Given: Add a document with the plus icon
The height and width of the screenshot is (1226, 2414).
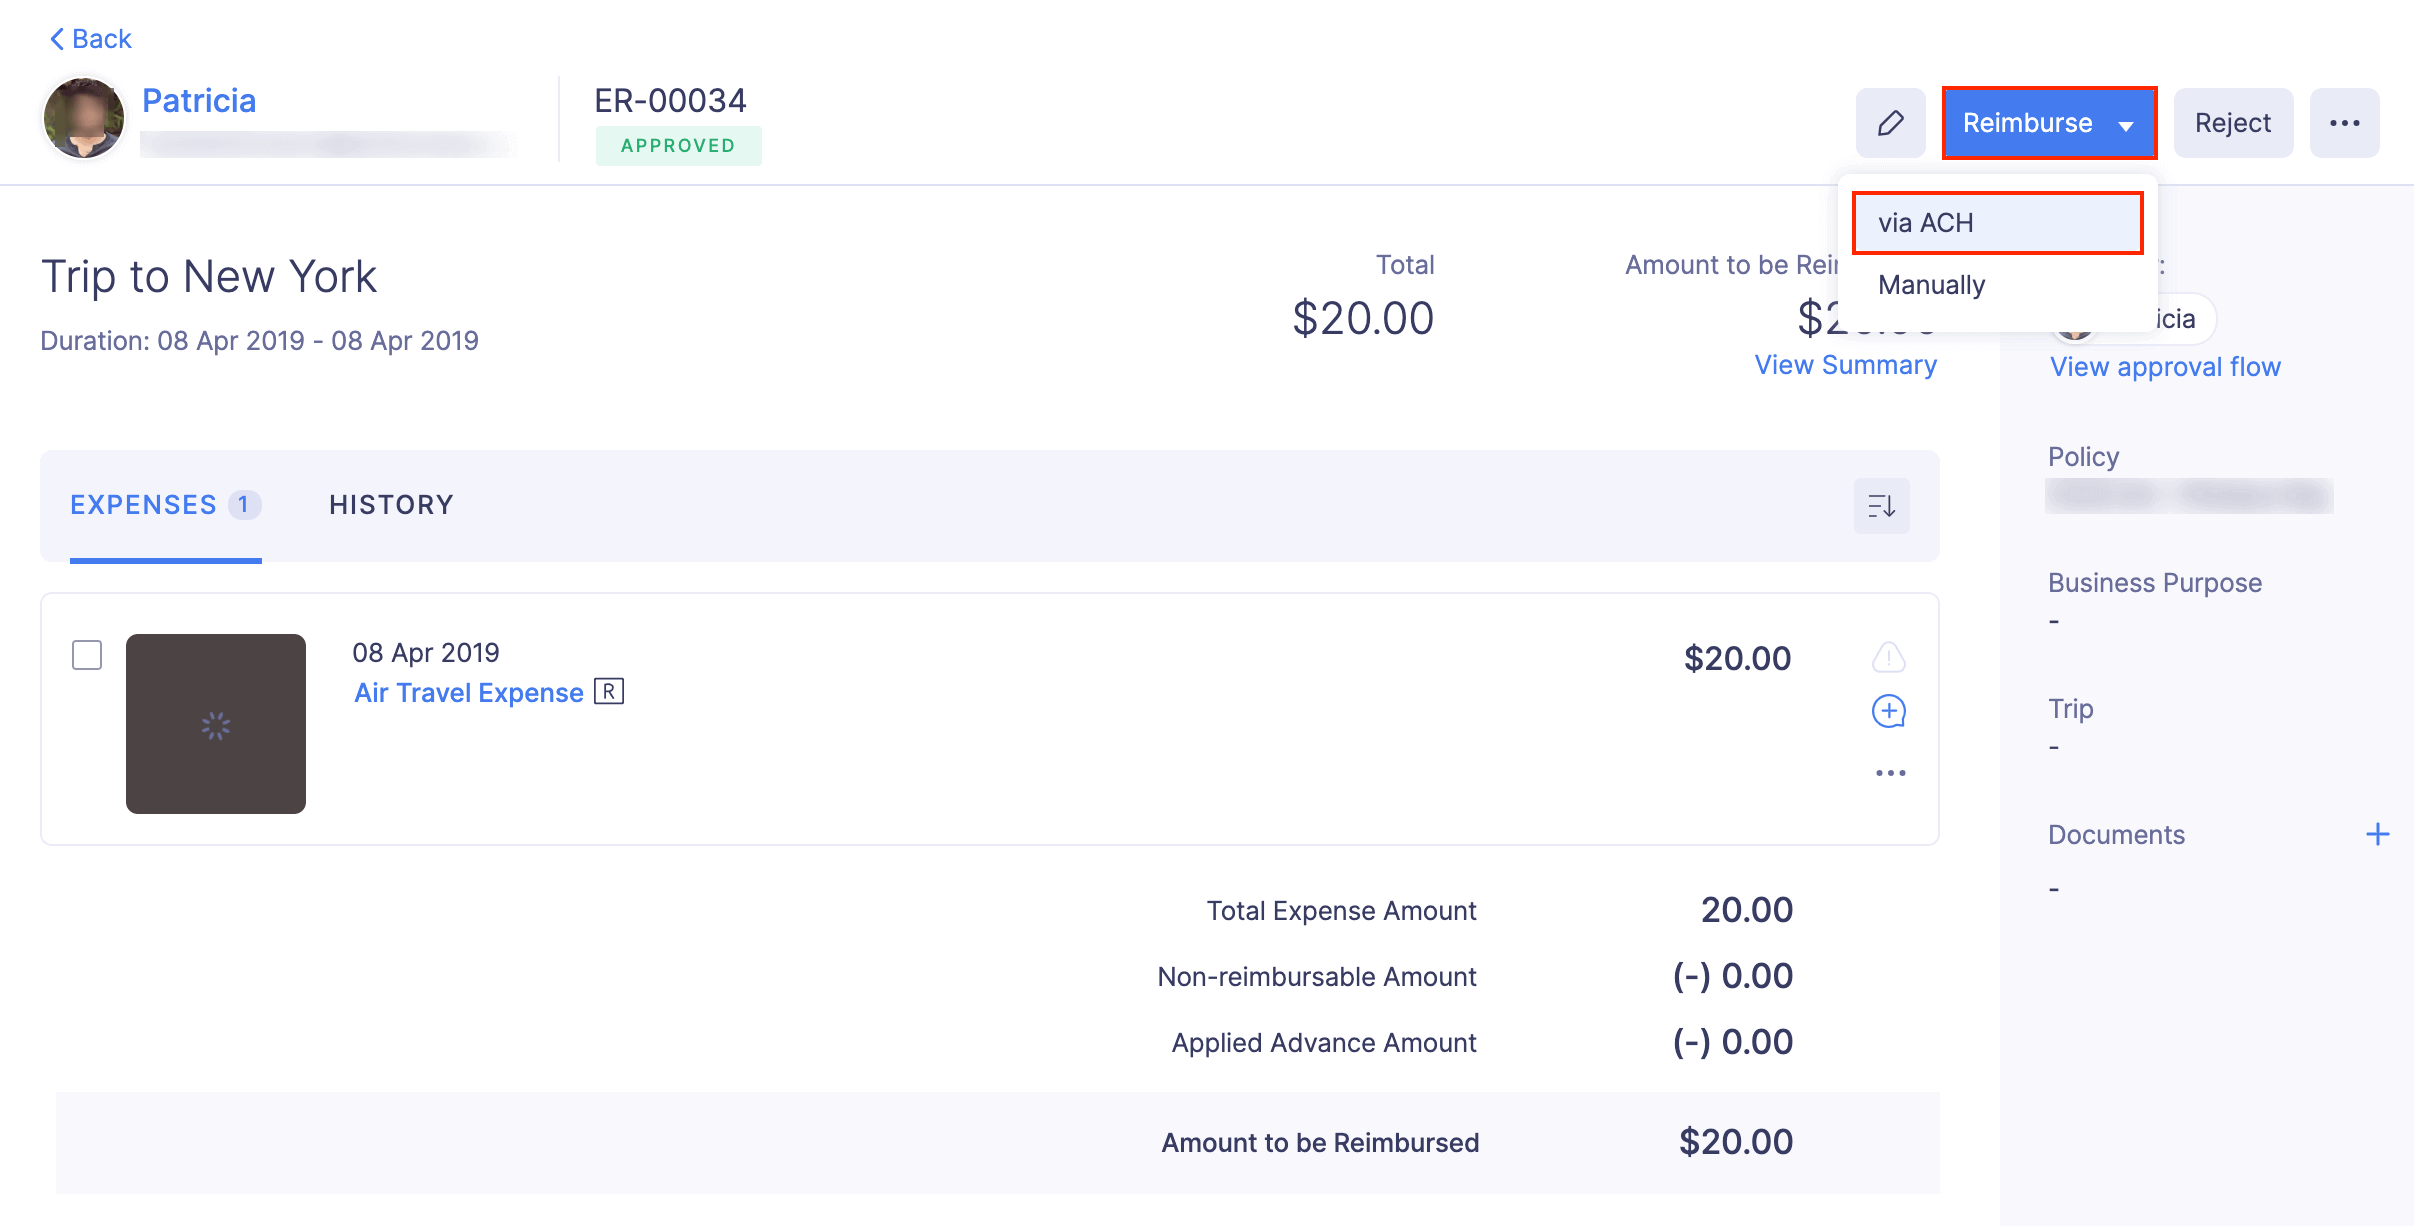Looking at the screenshot, I should pyautogui.click(x=2377, y=834).
